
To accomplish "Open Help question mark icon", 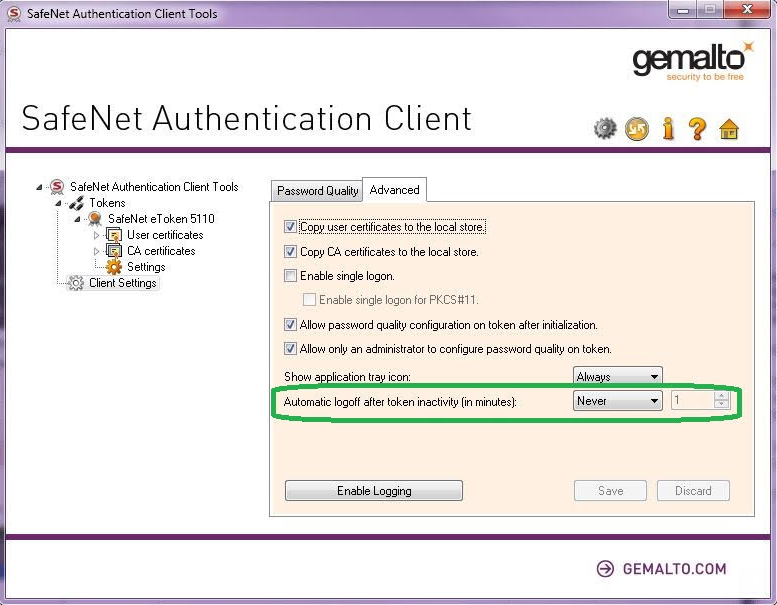I will tap(697, 129).
